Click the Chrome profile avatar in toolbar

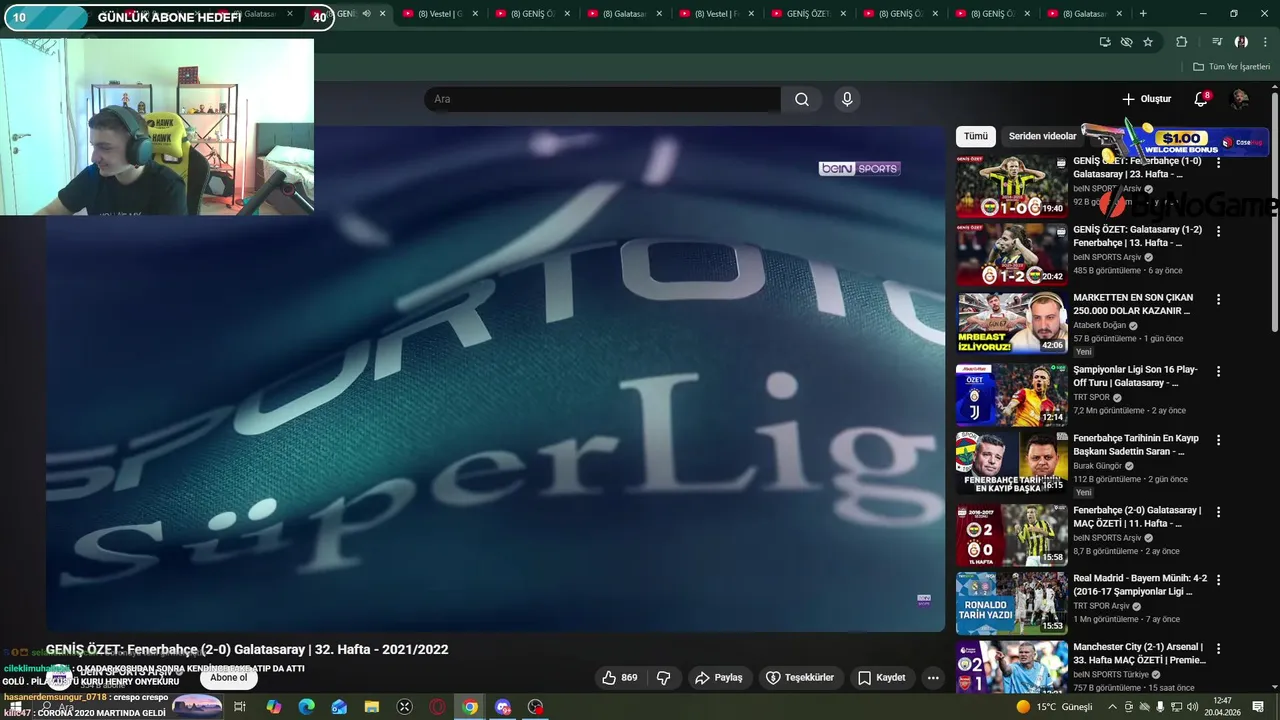click(1241, 42)
